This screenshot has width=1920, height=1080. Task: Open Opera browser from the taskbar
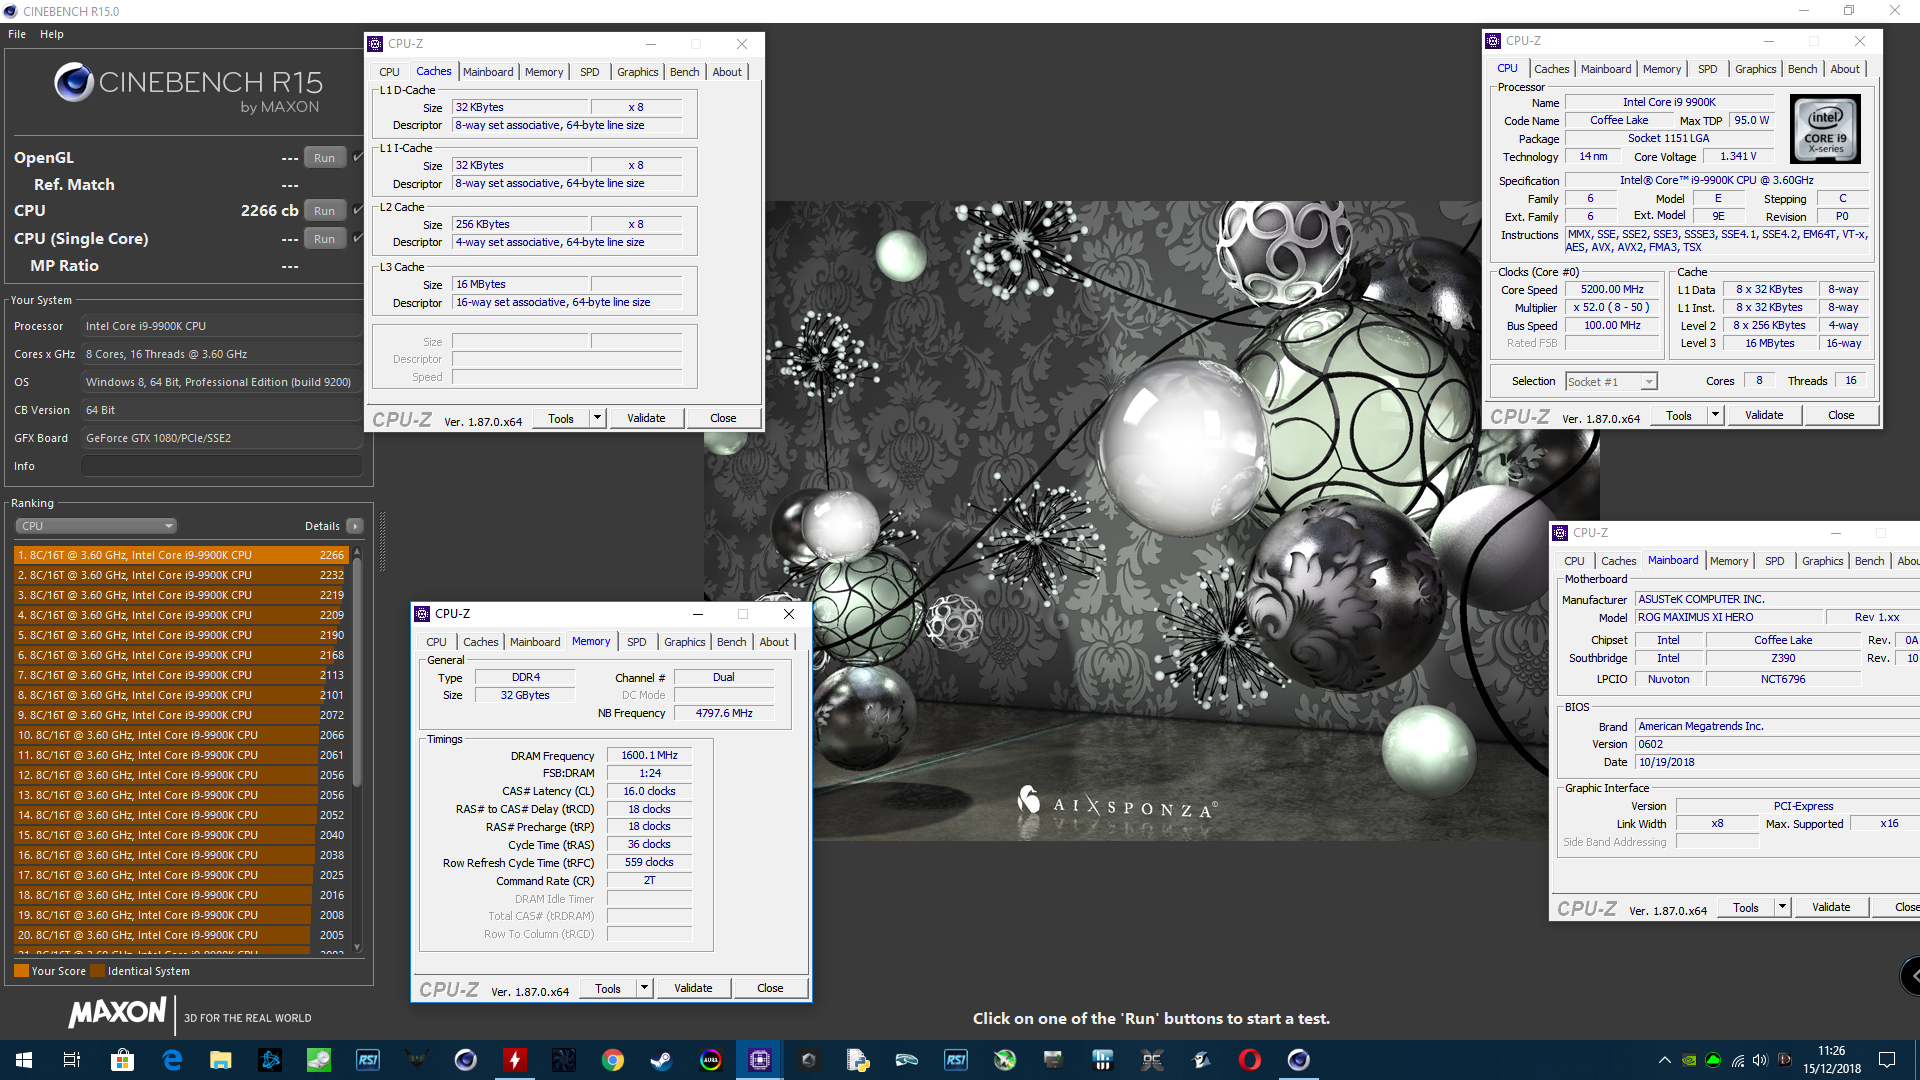point(1250,1060)
